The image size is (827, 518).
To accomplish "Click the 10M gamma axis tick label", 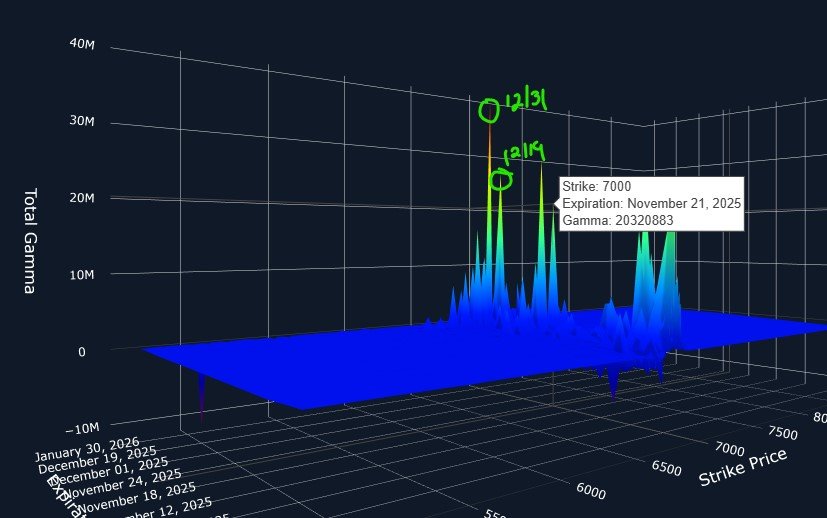I will tap(82, 275).
